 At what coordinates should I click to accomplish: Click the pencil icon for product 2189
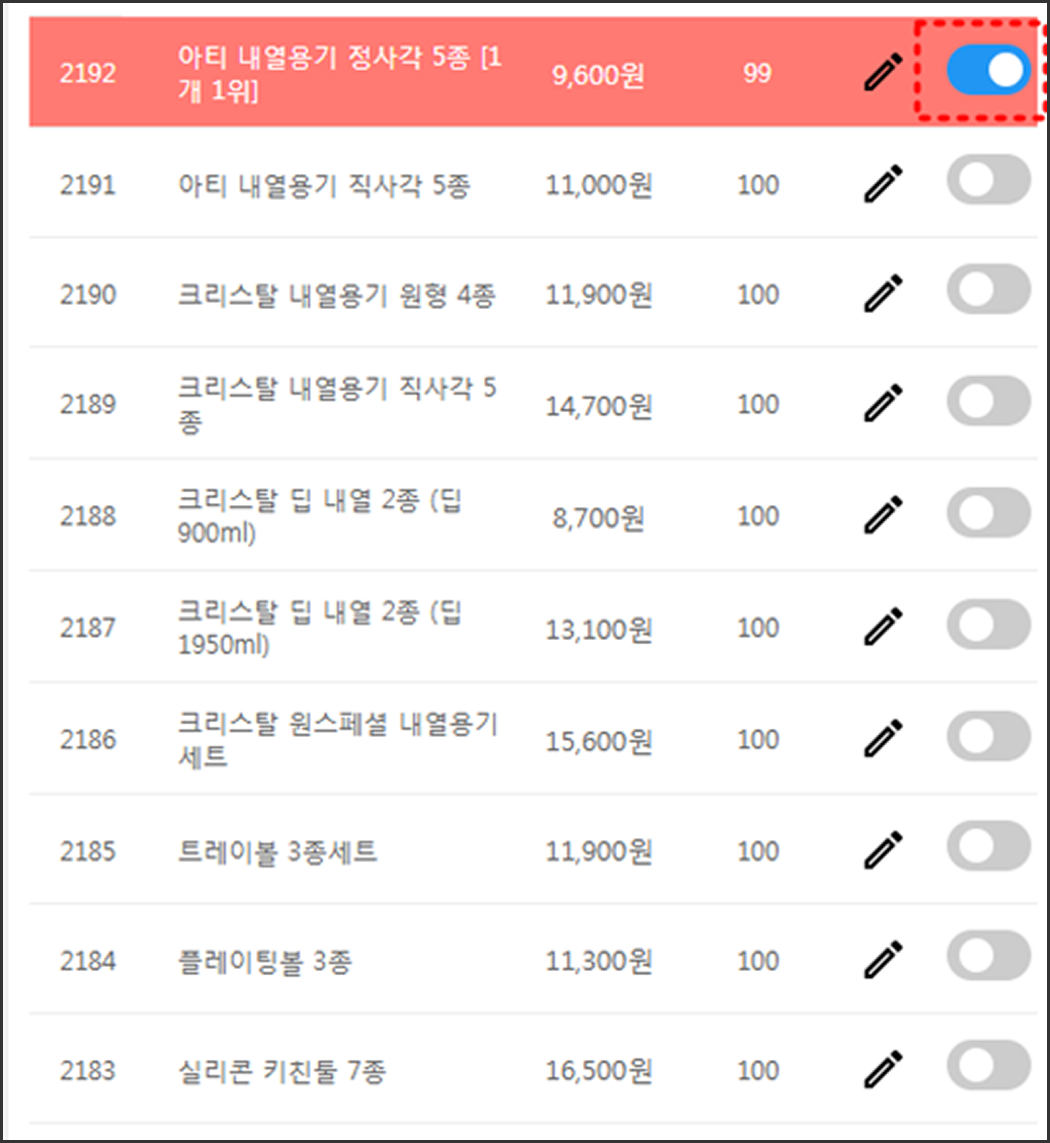point(883,404)
